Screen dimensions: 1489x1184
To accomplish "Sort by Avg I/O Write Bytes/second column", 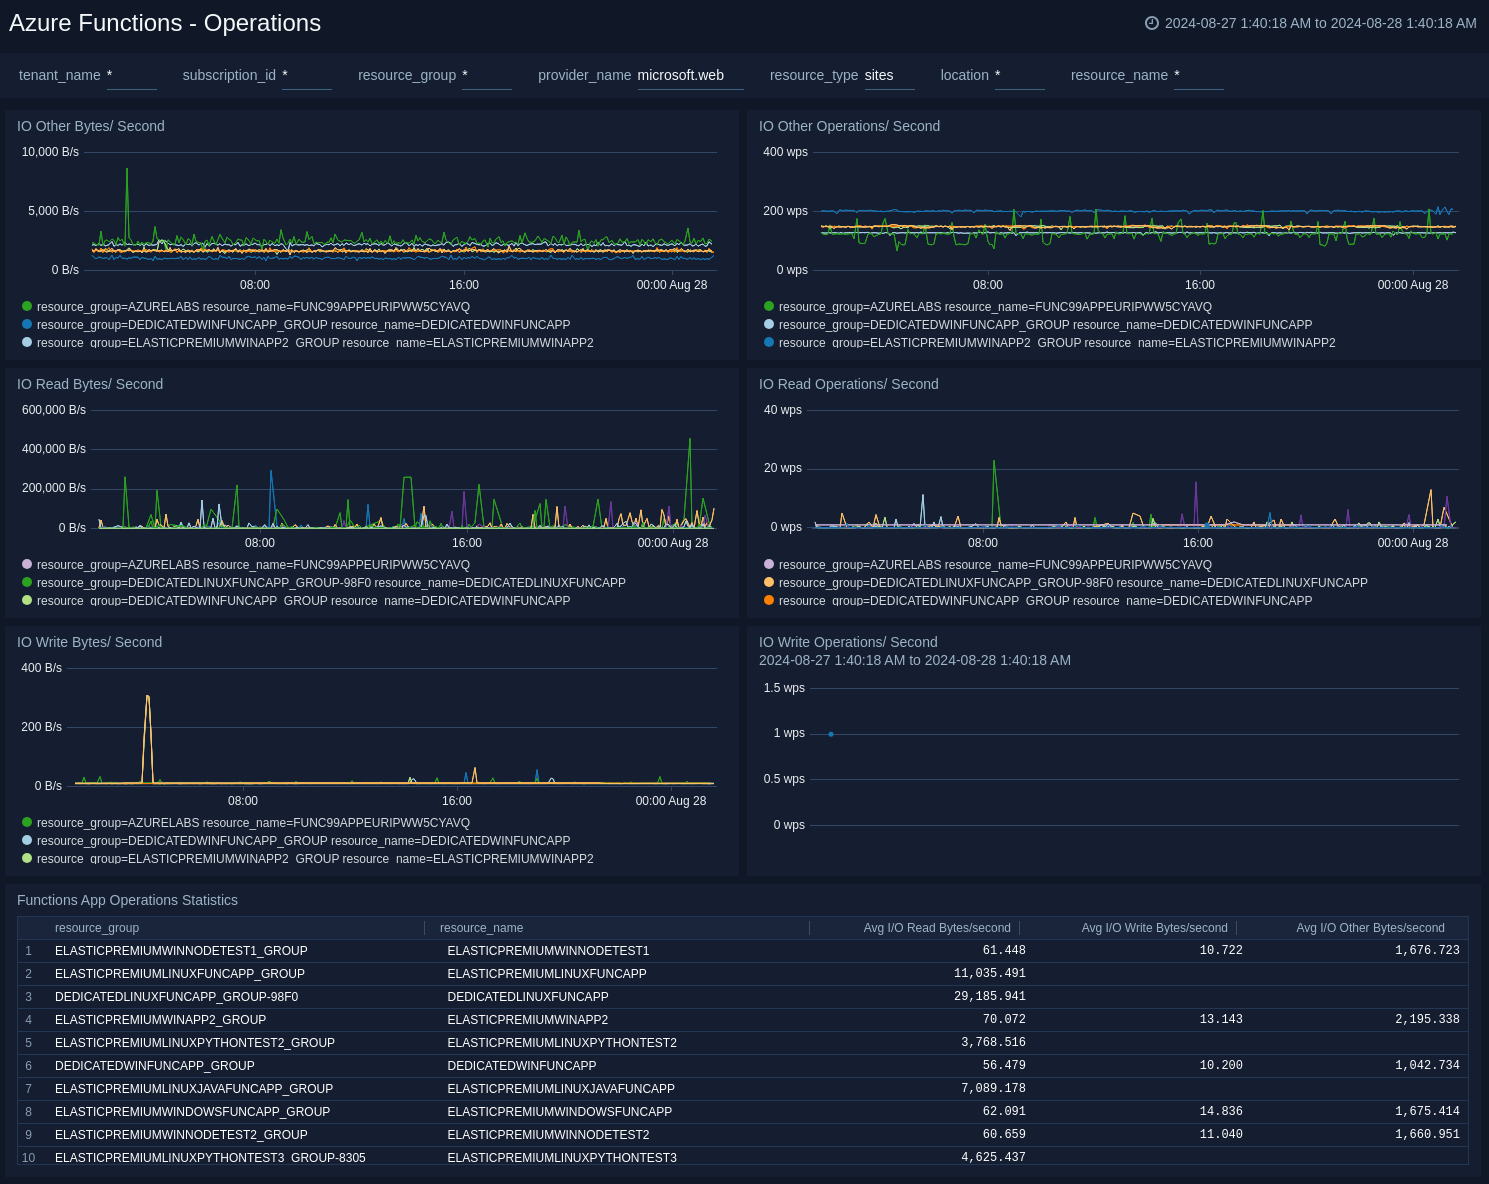I will pos(1154,928).
